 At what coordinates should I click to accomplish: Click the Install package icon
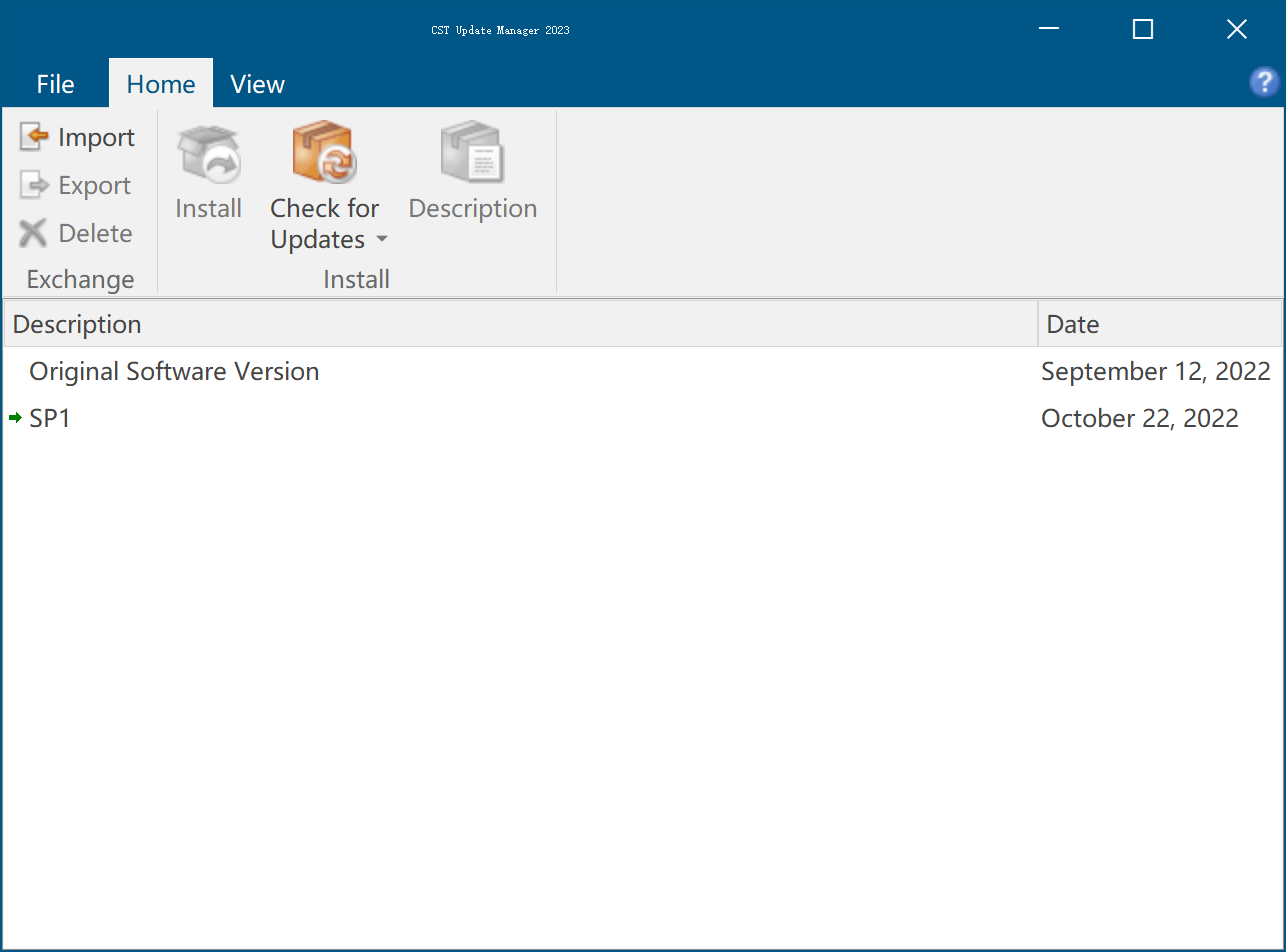(x=208, y=153)
